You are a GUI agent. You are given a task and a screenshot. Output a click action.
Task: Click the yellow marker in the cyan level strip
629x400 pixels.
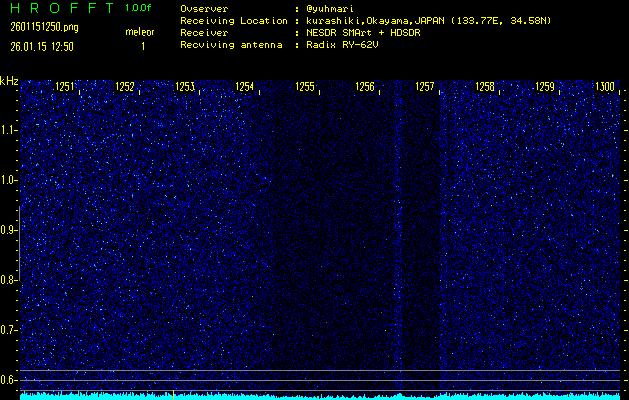(173, 395)
